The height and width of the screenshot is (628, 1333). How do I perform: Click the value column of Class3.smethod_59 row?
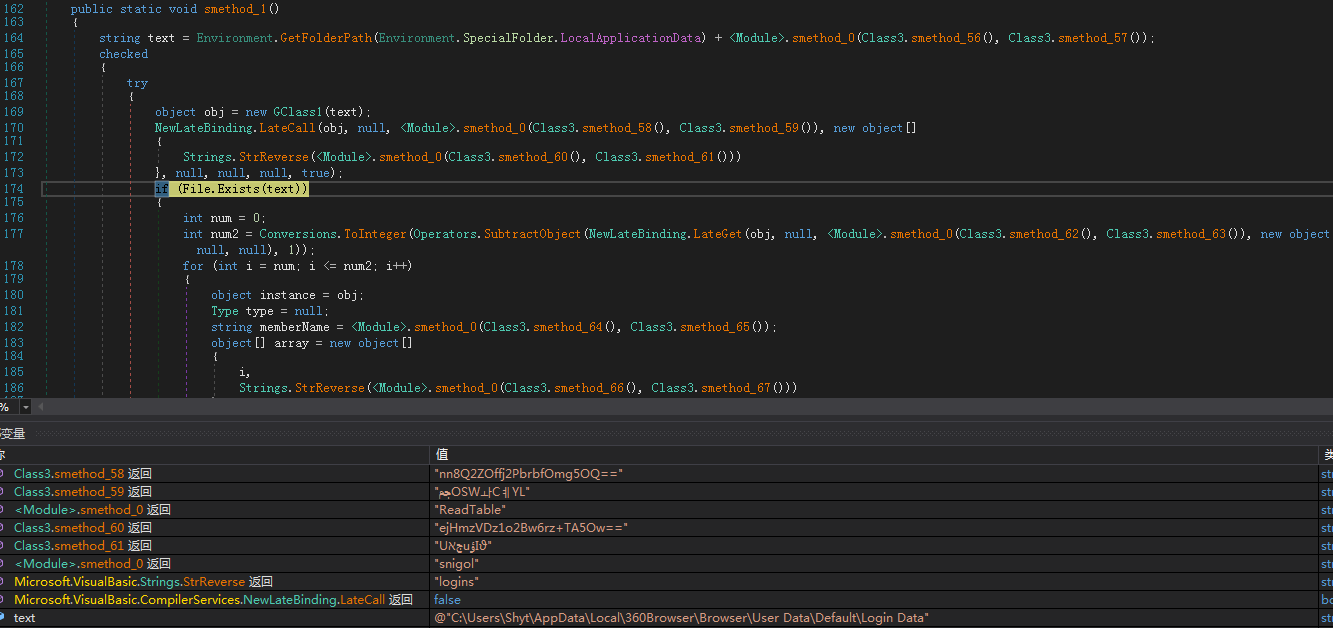tap(875, 491)
